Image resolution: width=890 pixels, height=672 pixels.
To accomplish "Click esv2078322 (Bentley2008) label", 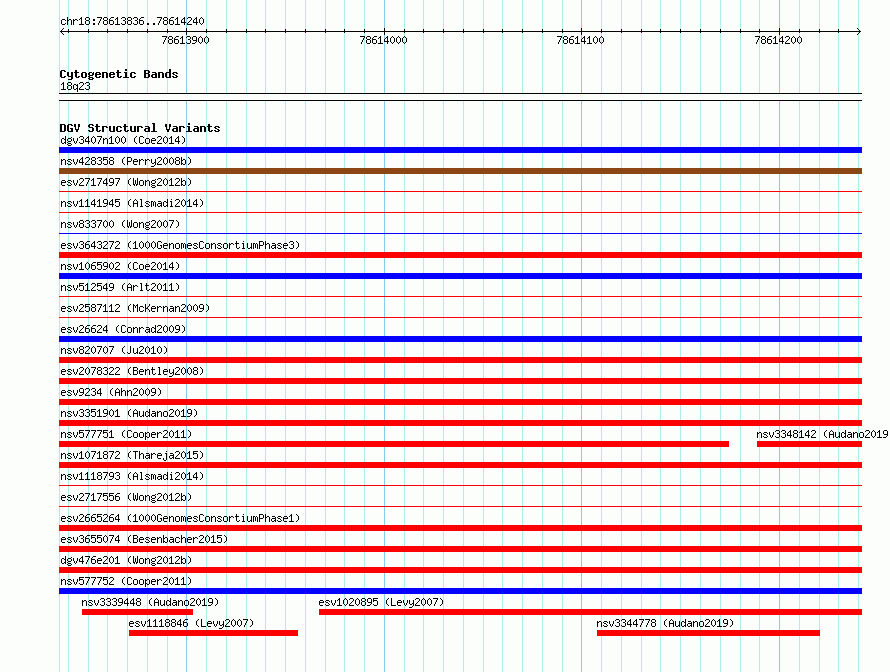I will click(132, 371).
